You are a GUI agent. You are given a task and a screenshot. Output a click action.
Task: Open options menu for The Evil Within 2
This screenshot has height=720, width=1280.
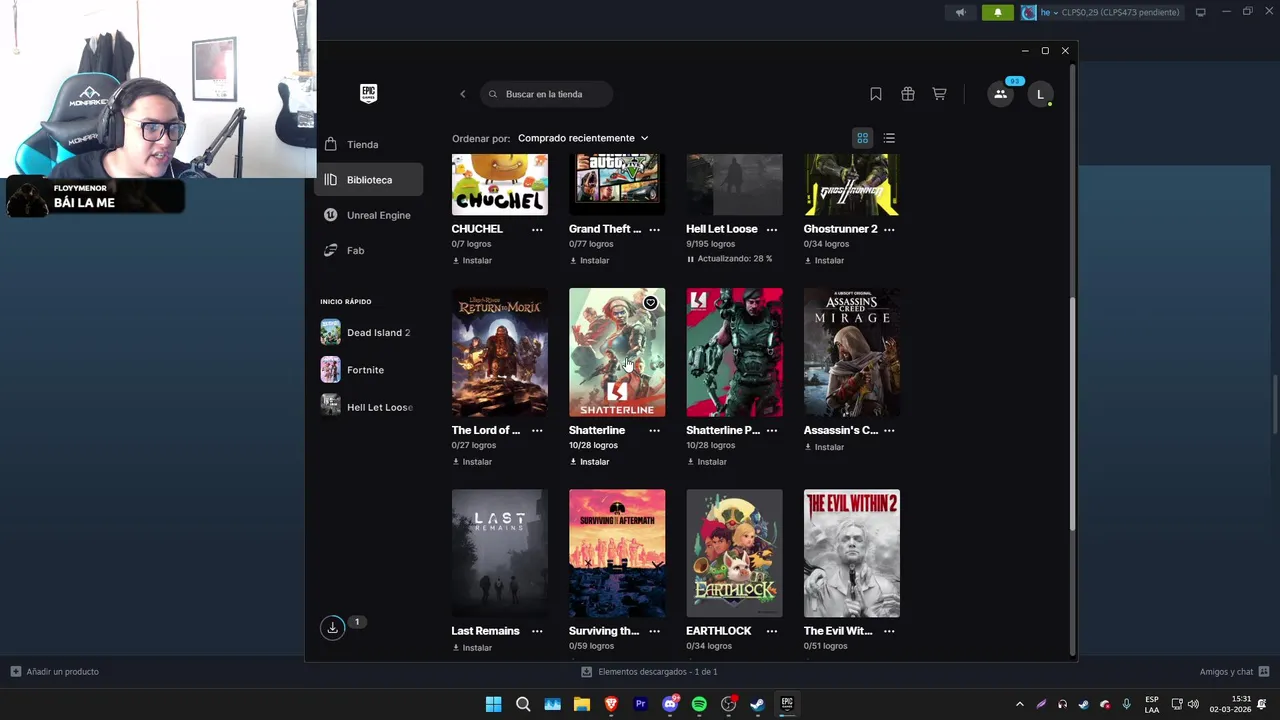pyautogui.click(x=889, y=631)
